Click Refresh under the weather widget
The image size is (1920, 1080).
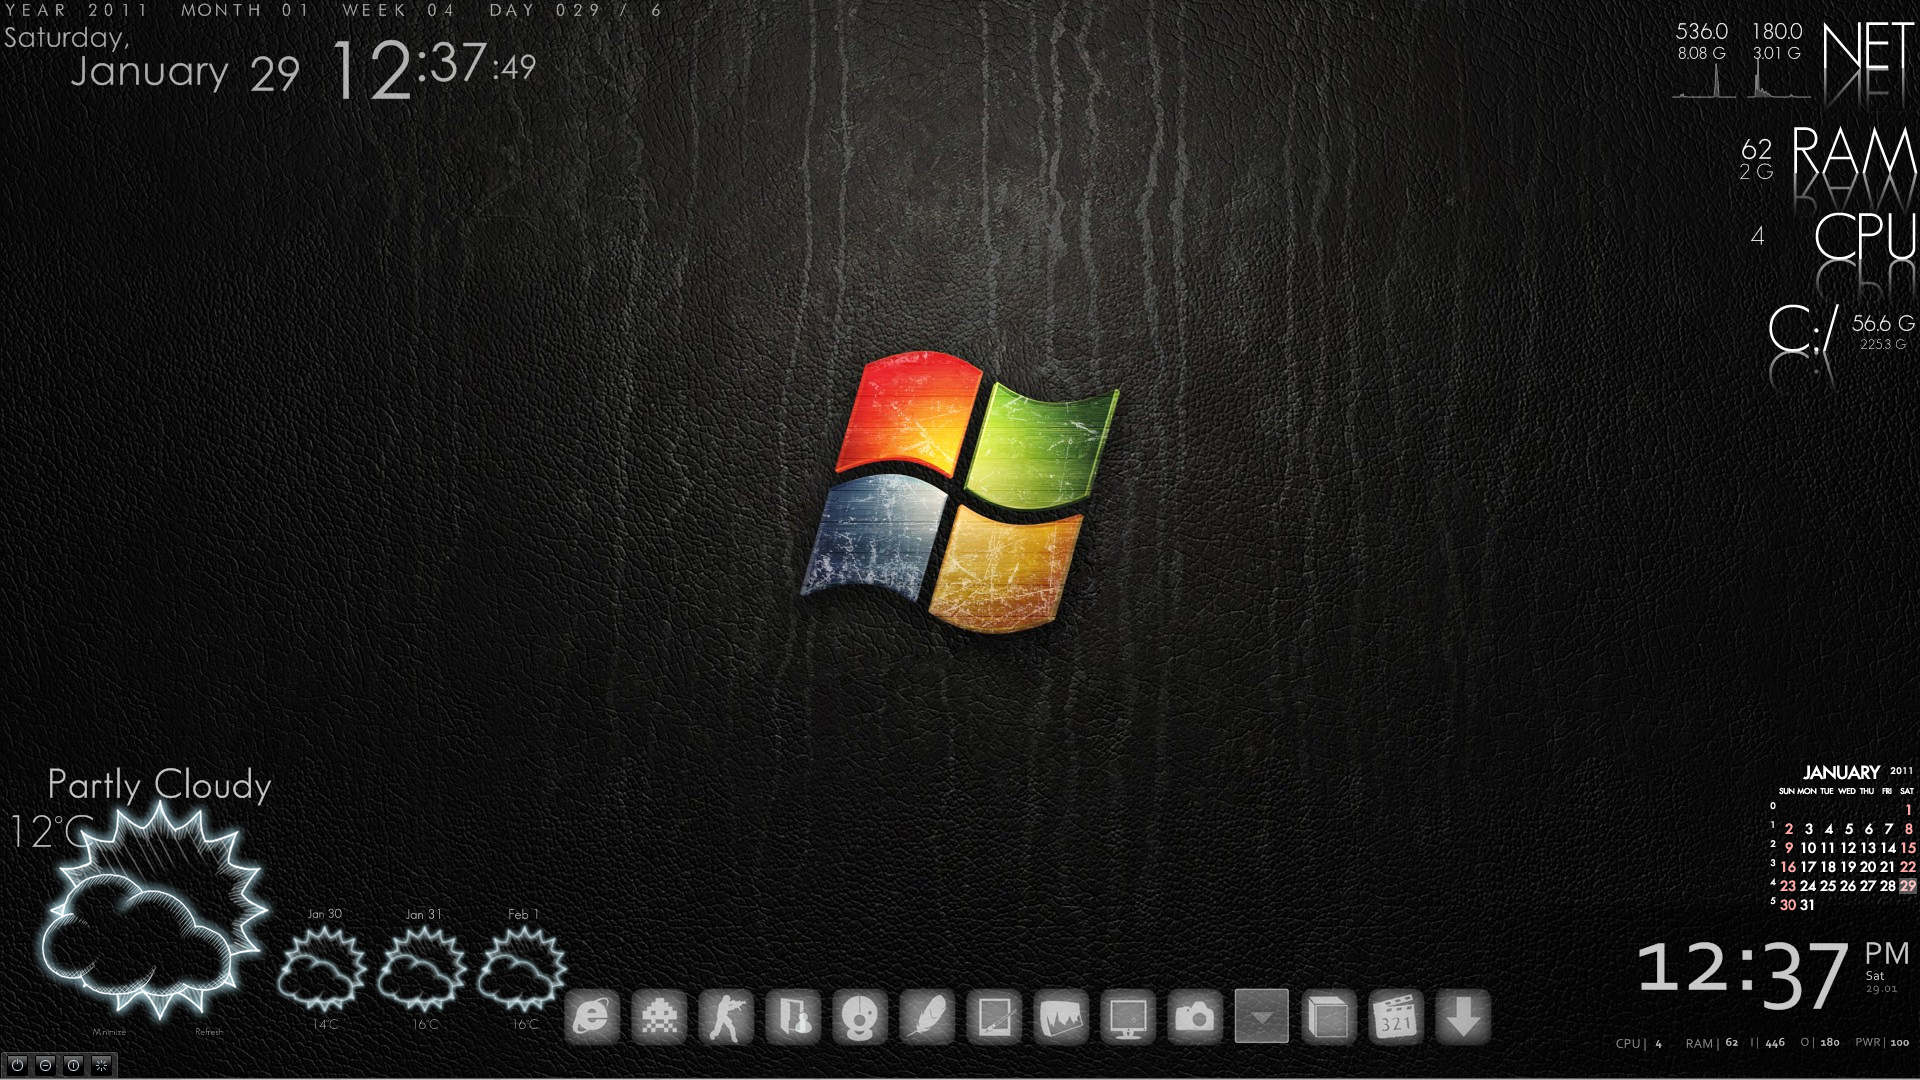pos(209,1032)
